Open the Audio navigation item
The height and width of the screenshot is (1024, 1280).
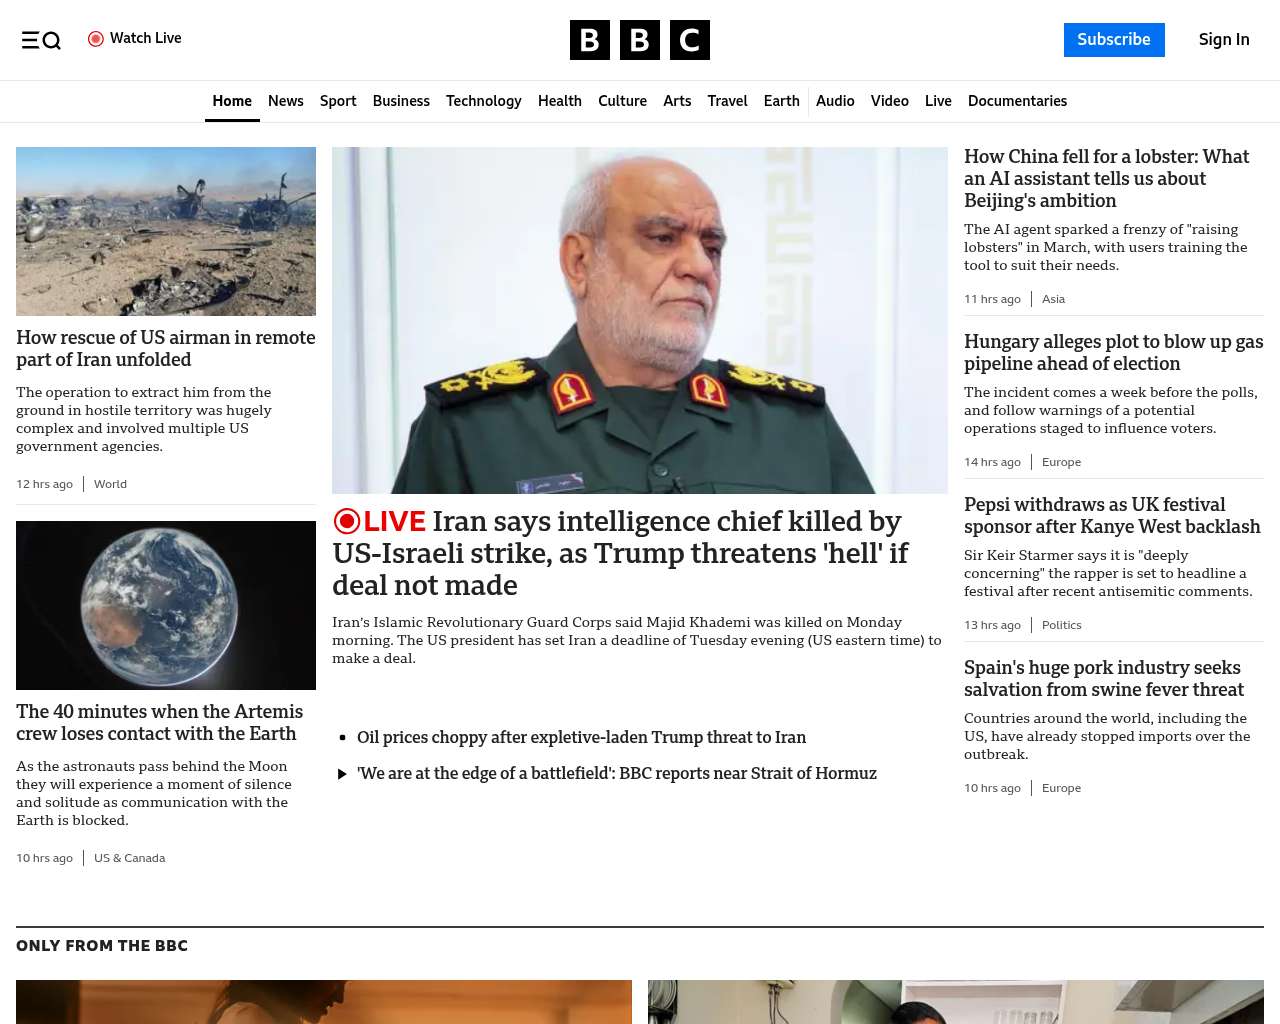coord(835,101)
